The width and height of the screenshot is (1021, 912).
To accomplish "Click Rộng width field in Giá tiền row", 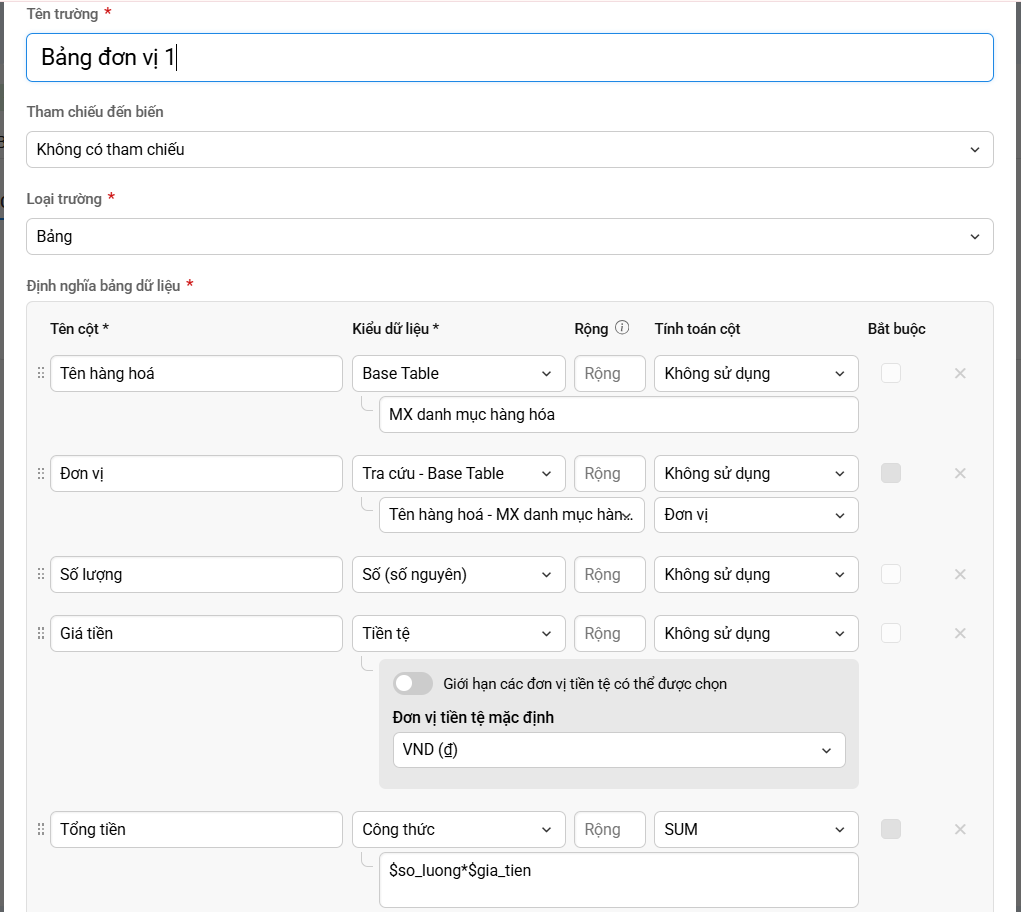I will 609,633.
